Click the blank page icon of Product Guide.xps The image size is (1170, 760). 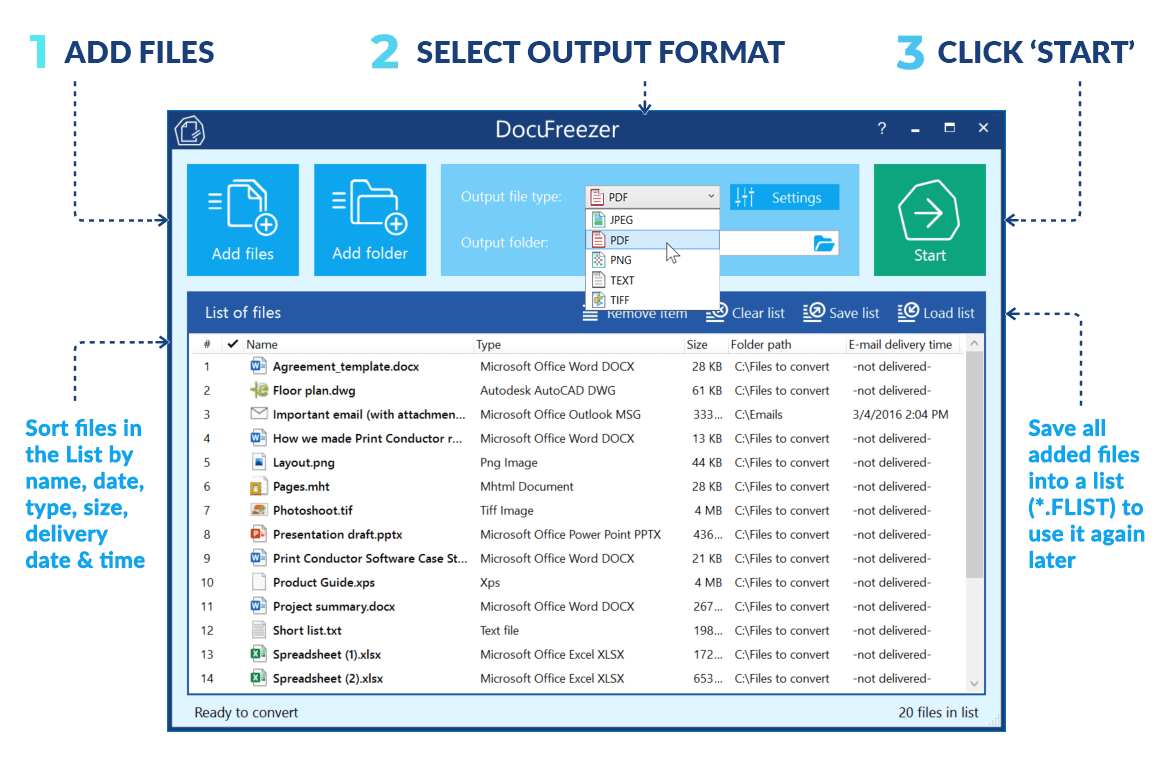pos(258,582)
